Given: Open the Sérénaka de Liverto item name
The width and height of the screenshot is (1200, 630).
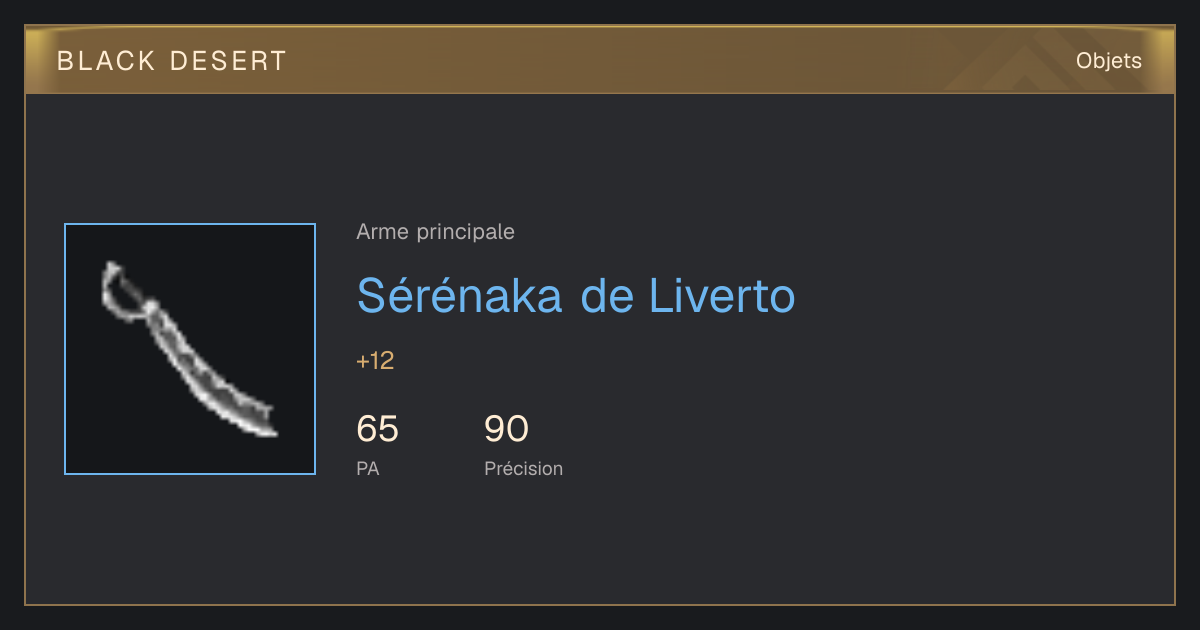Looking at the screenshot, I should 576,295.
